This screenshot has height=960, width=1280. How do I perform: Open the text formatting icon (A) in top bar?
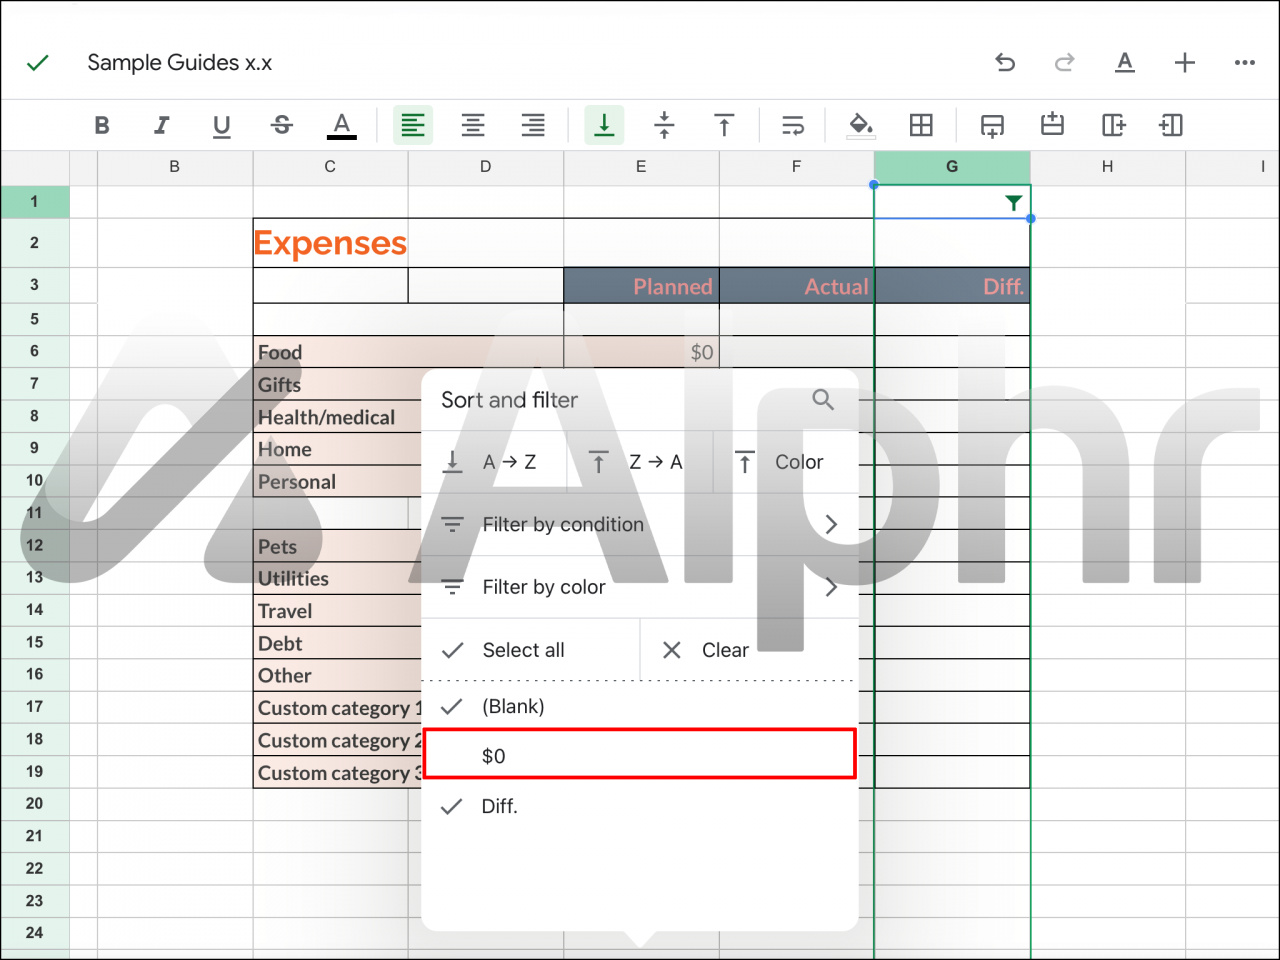(x=1125, y=62)
